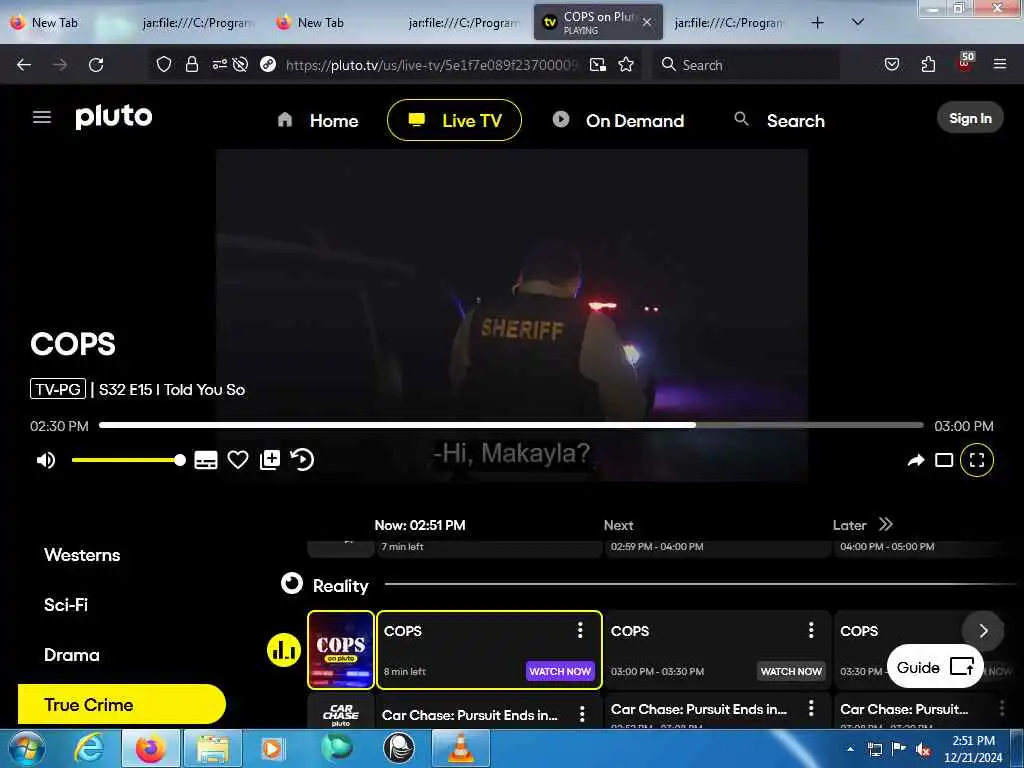
Task: Click the autoplay blocked icon
Action: [x=240, y=64]
